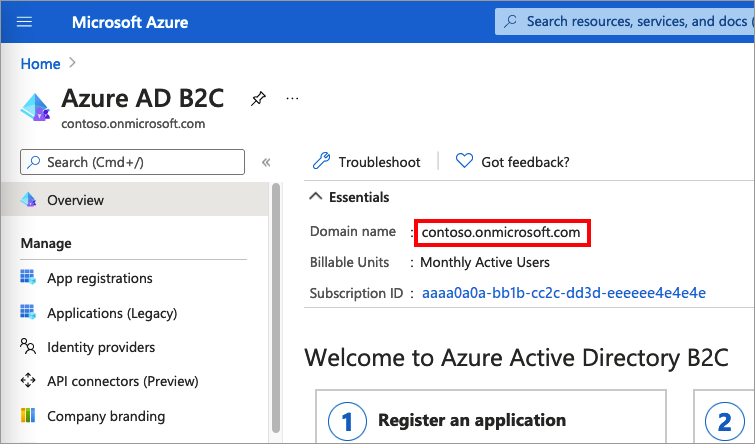Click the sidebar vertical scrollbar
The height and width of the screenshot is (444, 755).
275,300
